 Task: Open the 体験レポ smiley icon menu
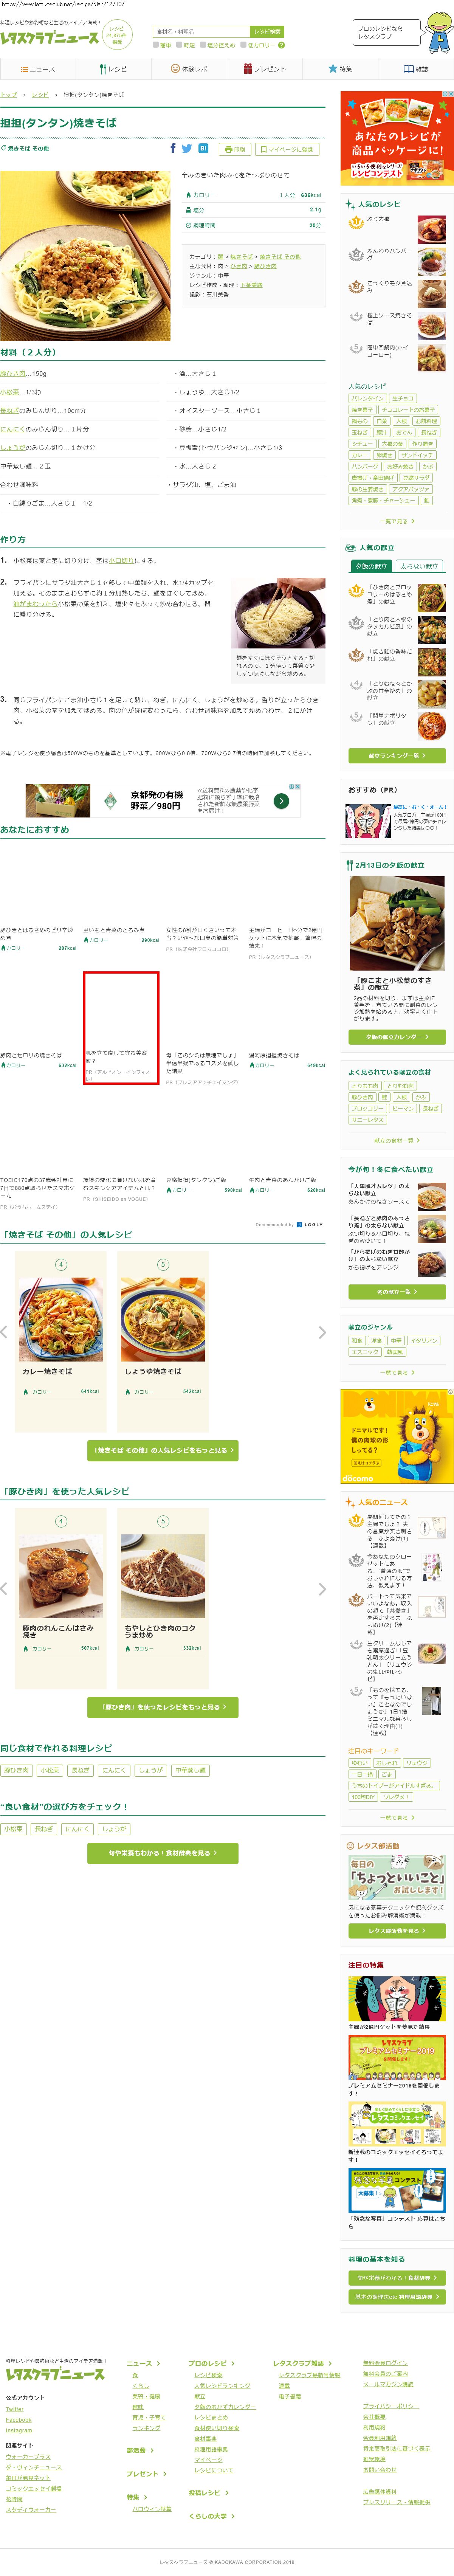[189, 69]
